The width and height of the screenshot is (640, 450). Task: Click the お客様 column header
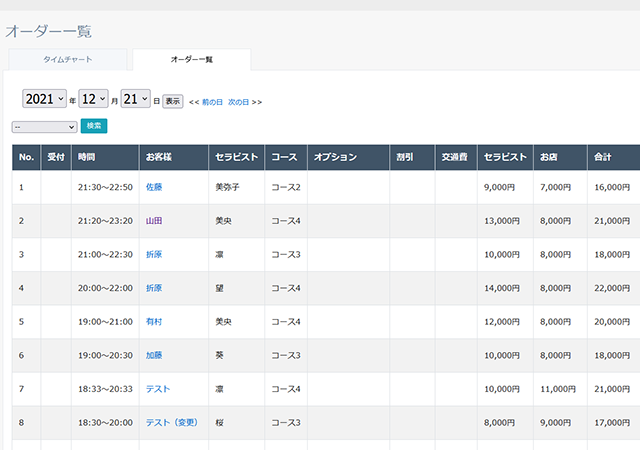pos(174,157)
